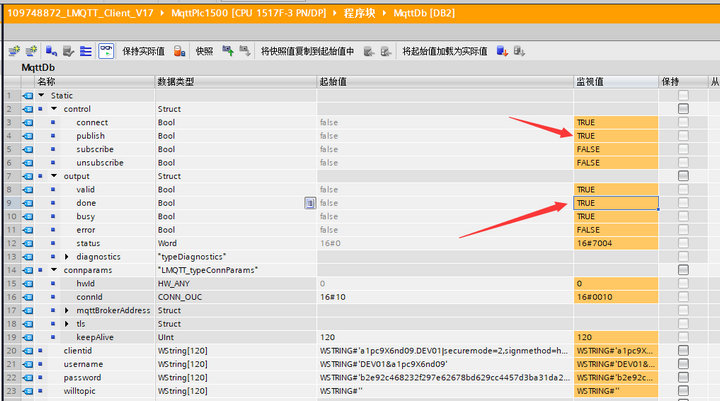The height and width of the screenshot is (401, 720).
Task: Click the first icon right of 快照 label
Action: [x=228, y=50]
